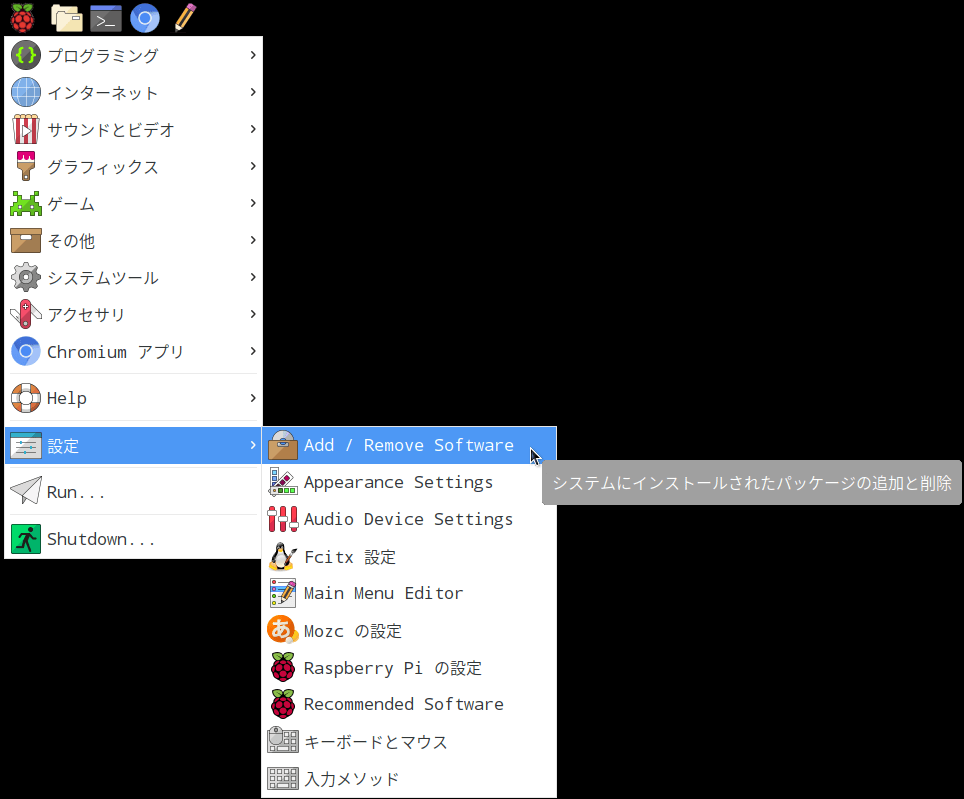This screenshot has width=964, height=799.
Task: Click the アクセサリ pocket knife icon
Action: (26, 314)
